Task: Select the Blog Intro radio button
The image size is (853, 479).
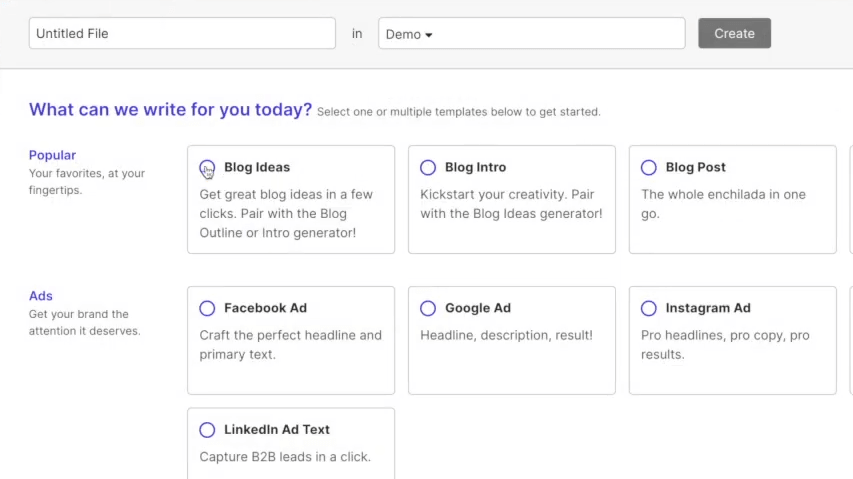Action: coord(428,167)
